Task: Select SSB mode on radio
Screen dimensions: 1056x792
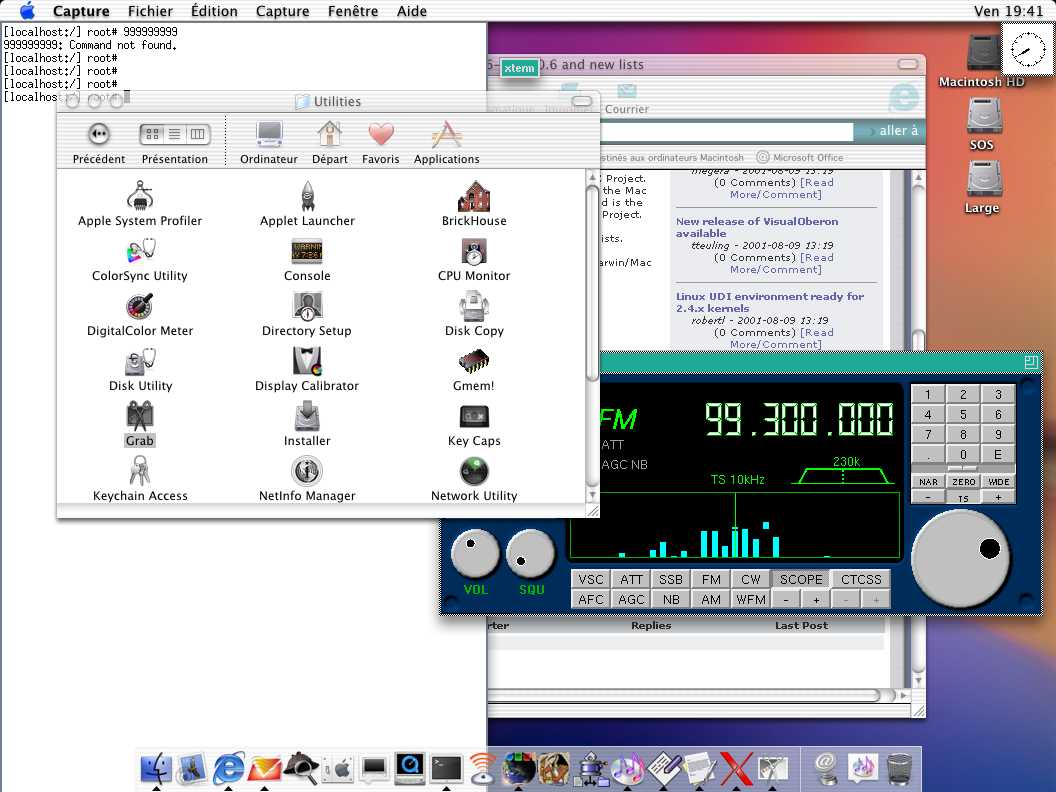Action: (x=671, y=579)
